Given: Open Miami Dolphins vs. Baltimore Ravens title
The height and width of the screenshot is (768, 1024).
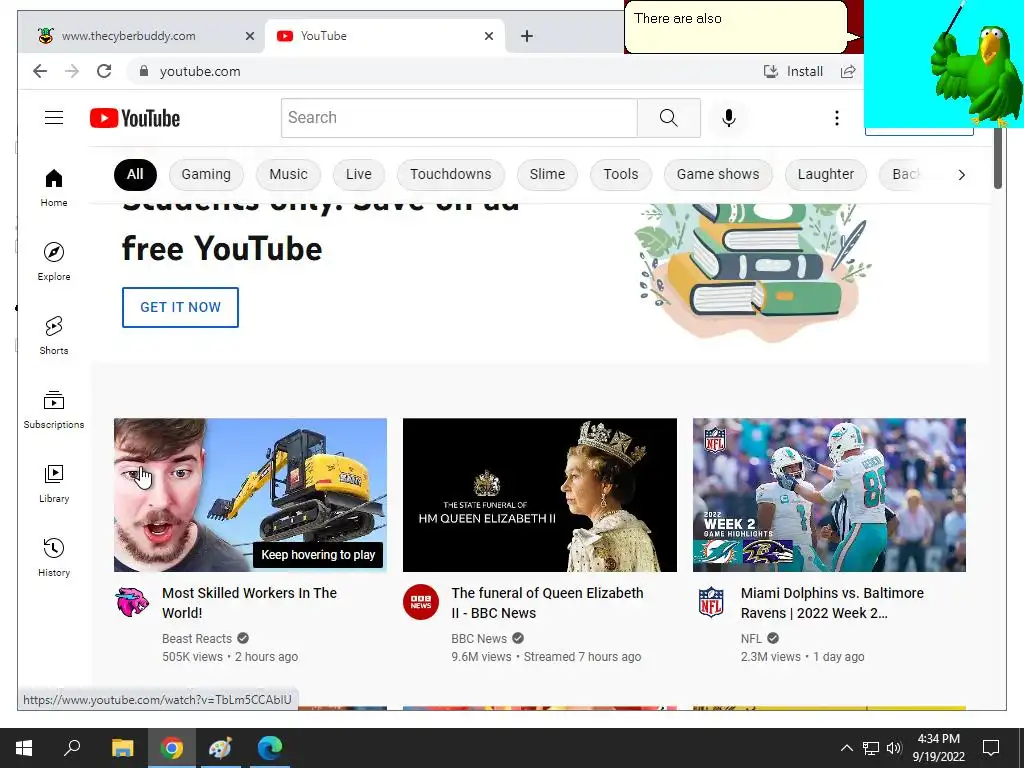Looking at the screenshot, I should 832,603.
